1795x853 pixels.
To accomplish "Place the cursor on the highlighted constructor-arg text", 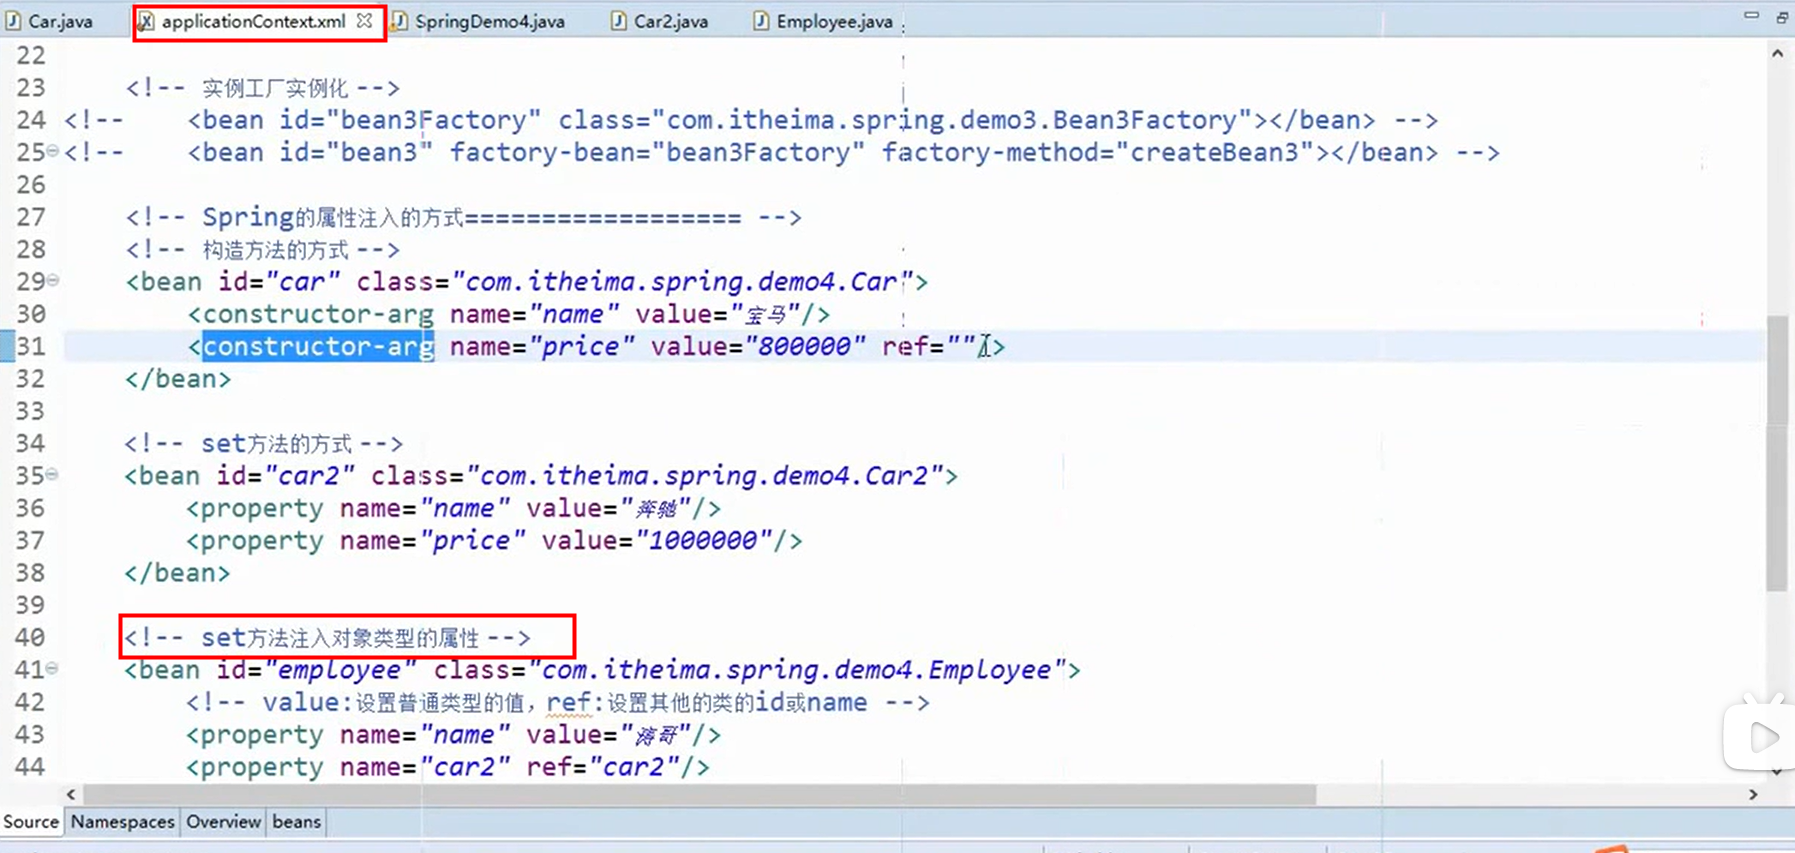I will pos(318,347).
